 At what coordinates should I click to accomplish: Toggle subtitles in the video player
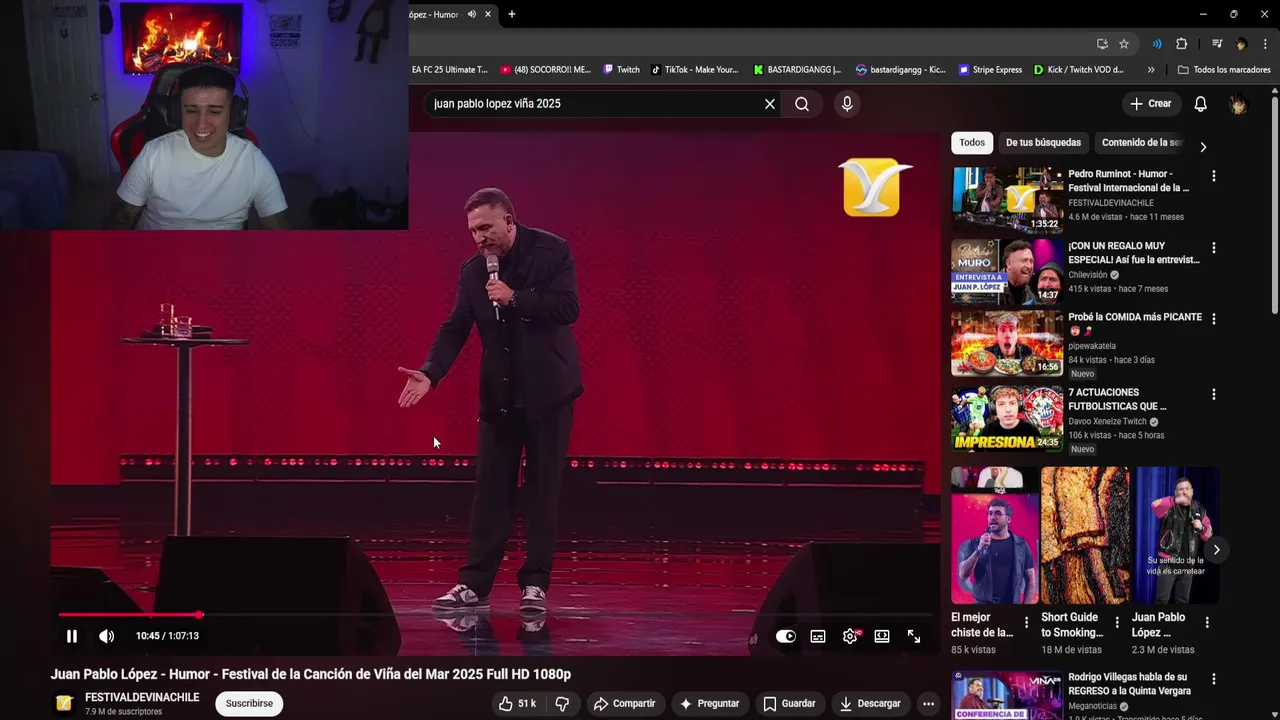[x=818, y=636]
